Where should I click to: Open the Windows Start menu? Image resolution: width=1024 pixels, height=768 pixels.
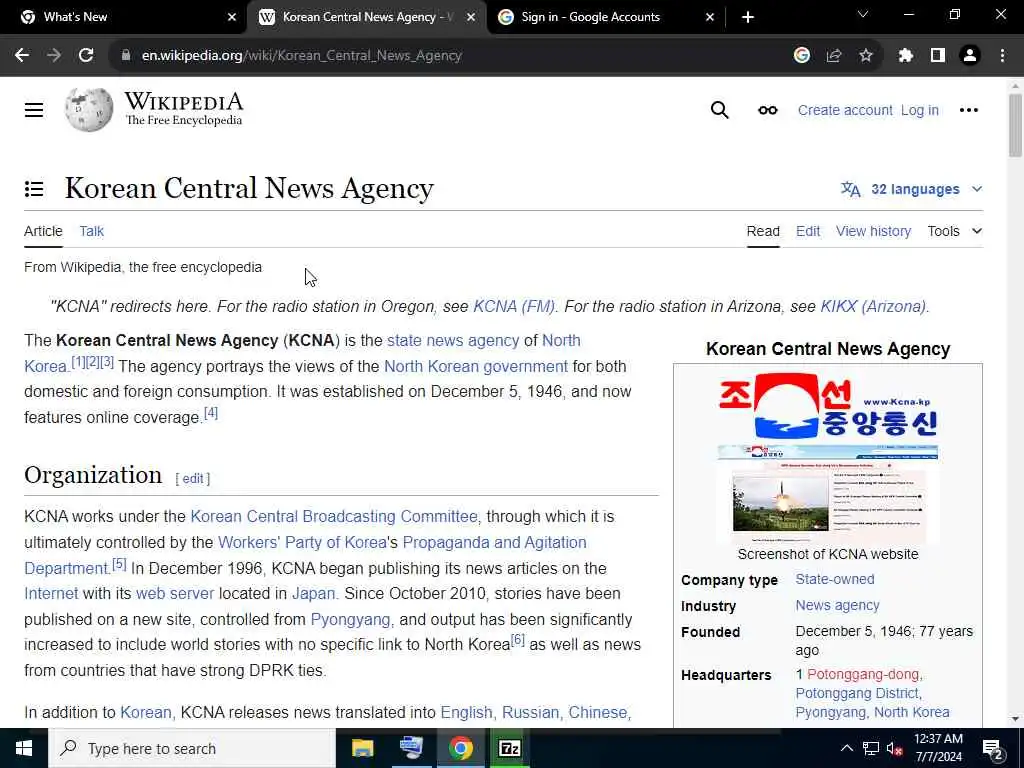(24, 748)
